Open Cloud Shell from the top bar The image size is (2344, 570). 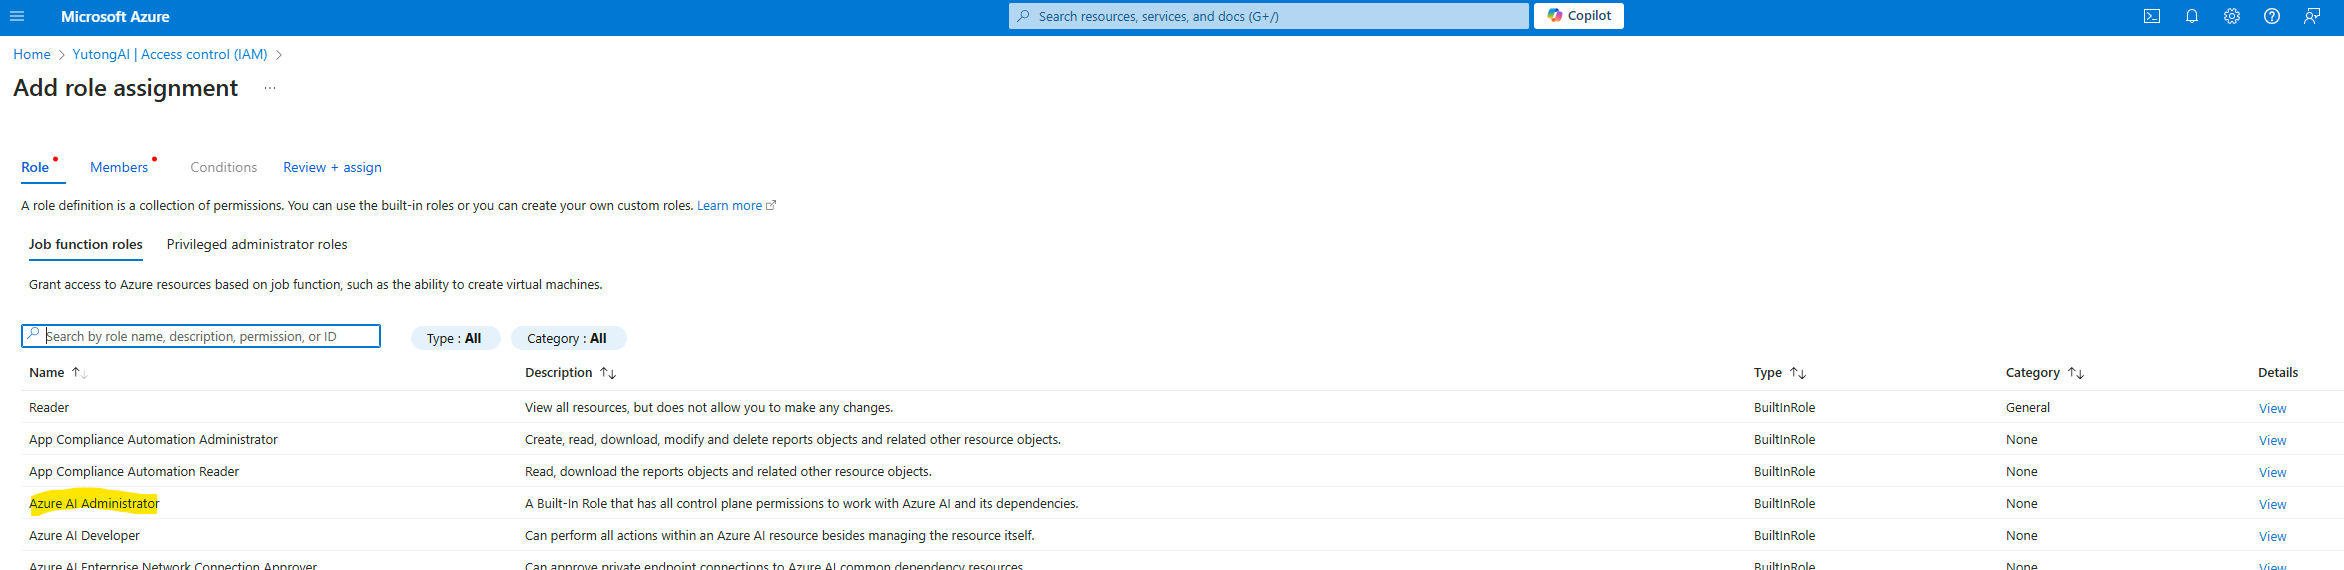coord(2152,16)
